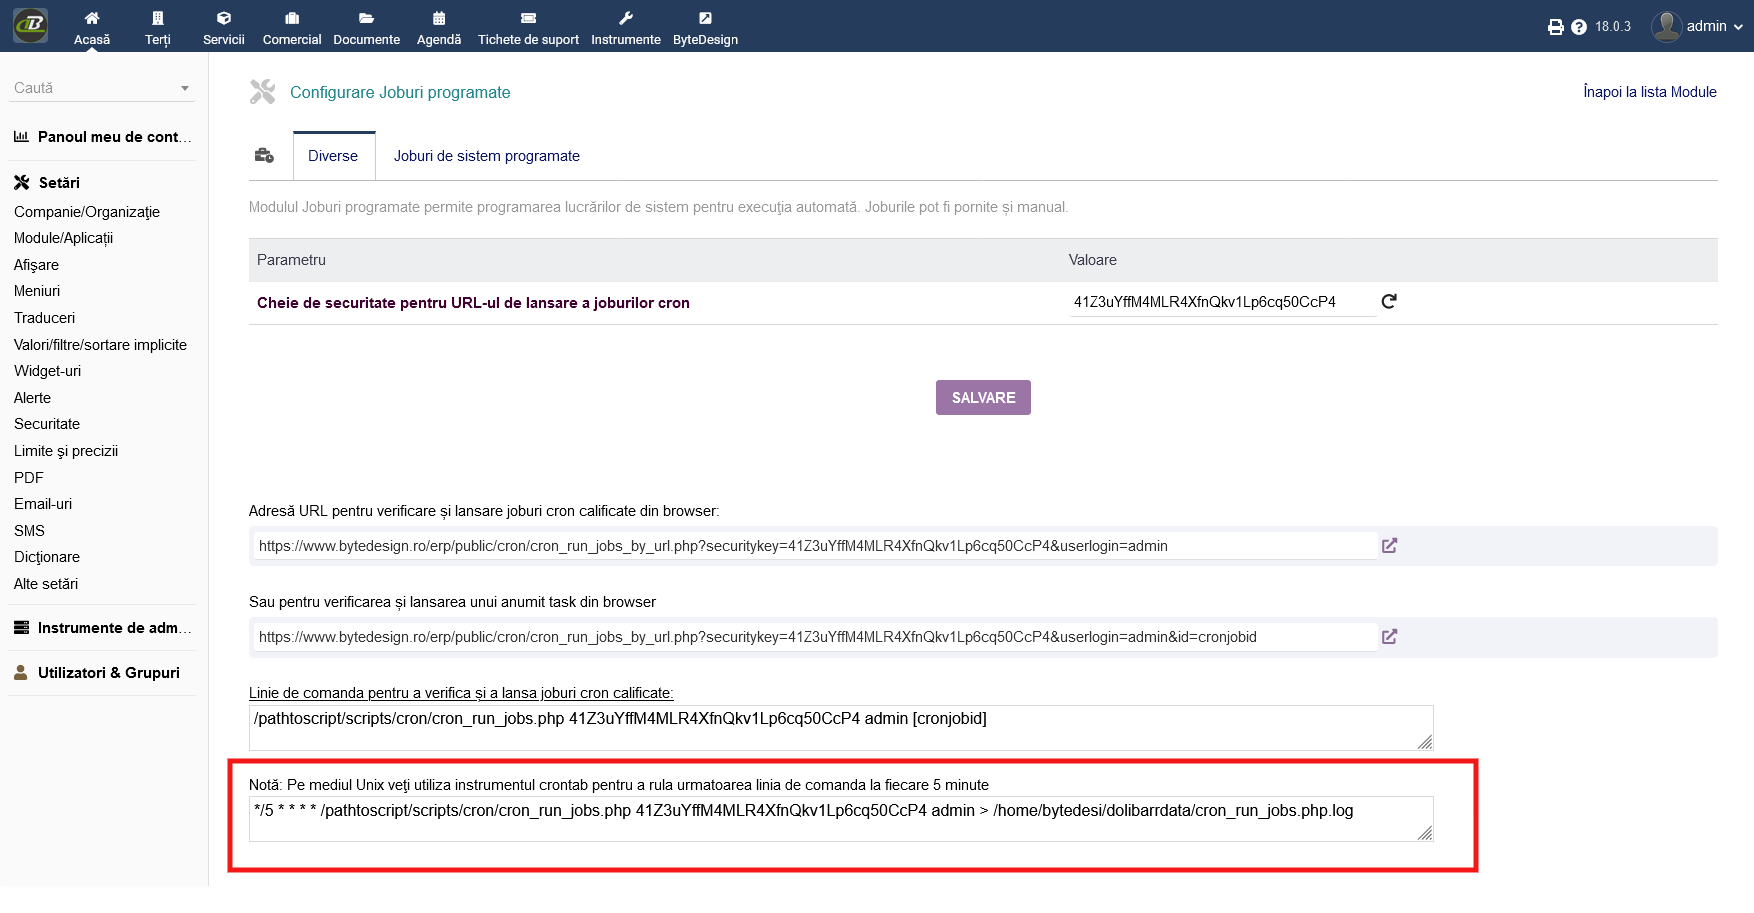
Task: Click the Tichete de suport icon
Action: click(x=528, y=18)
